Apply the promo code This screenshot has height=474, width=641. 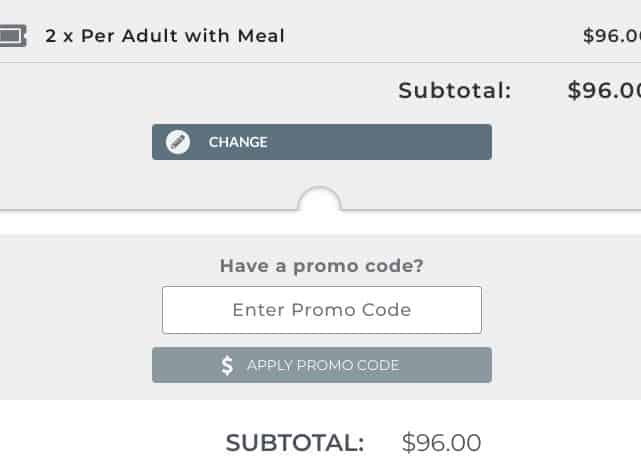point(322,365)
